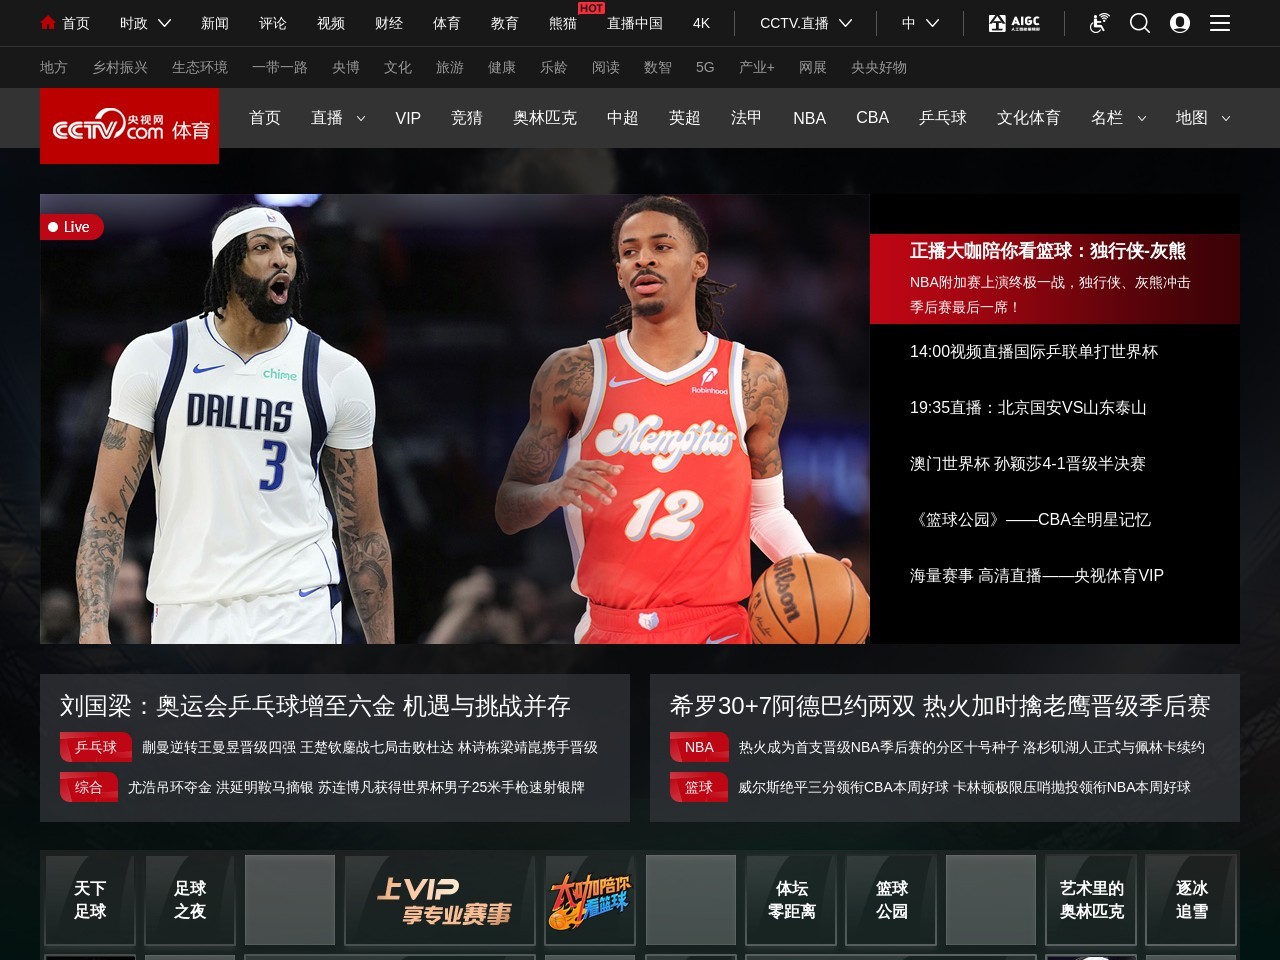The width and height of the screenshot is (1280, 960).
Task: Open 乡村振兴 in the secondary nav
Action: (x=120, y=67)
